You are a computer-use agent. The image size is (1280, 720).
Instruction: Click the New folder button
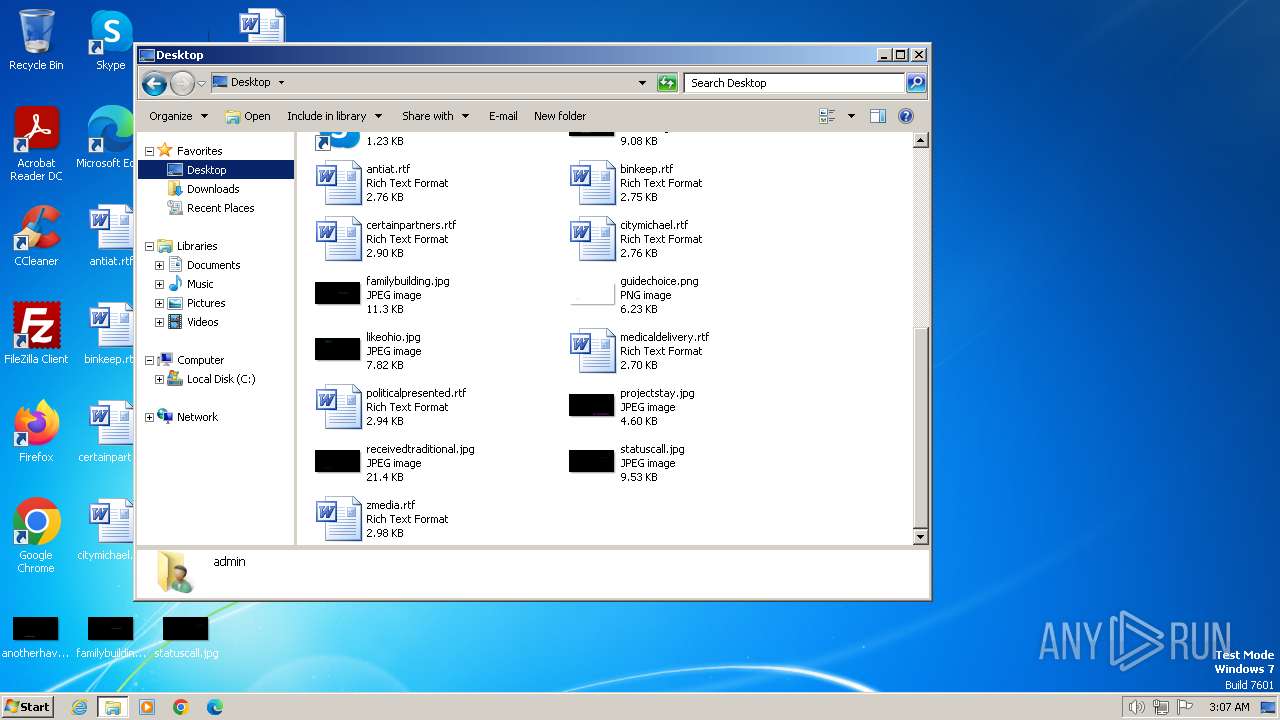[560, 116]
